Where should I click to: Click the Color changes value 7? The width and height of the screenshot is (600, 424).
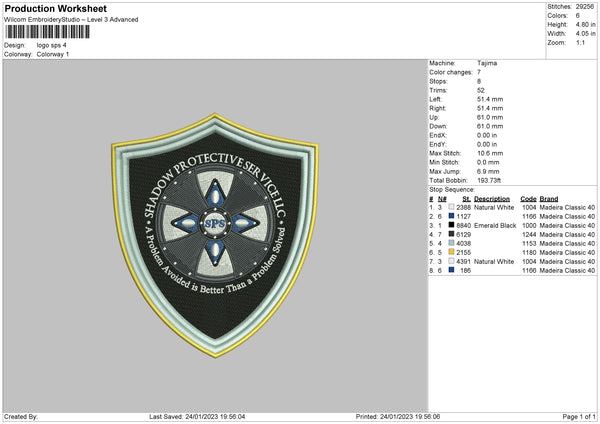tap(479, 72)
